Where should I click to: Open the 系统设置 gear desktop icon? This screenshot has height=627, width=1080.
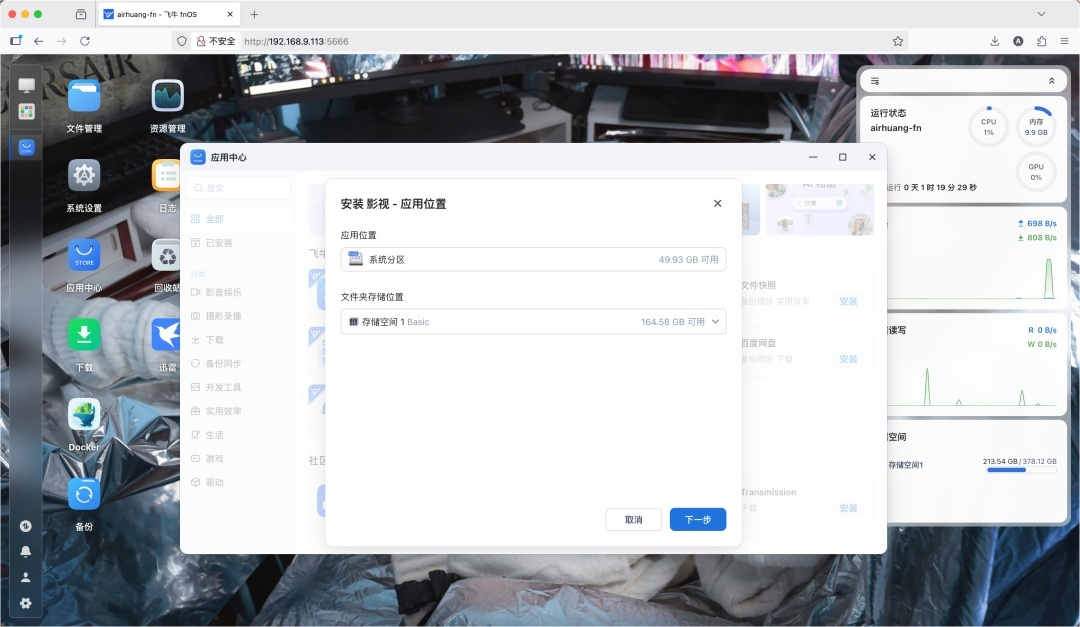coord(84,176)
